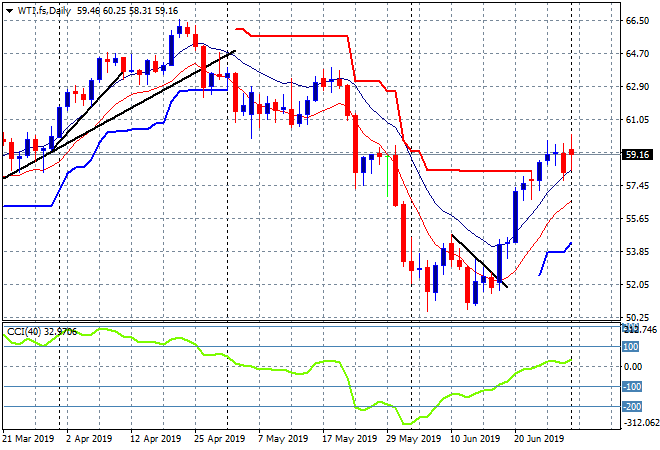The image size is (660, 450).
Task: Click the 53.85 price axis label
Action: tap(637, 251)
